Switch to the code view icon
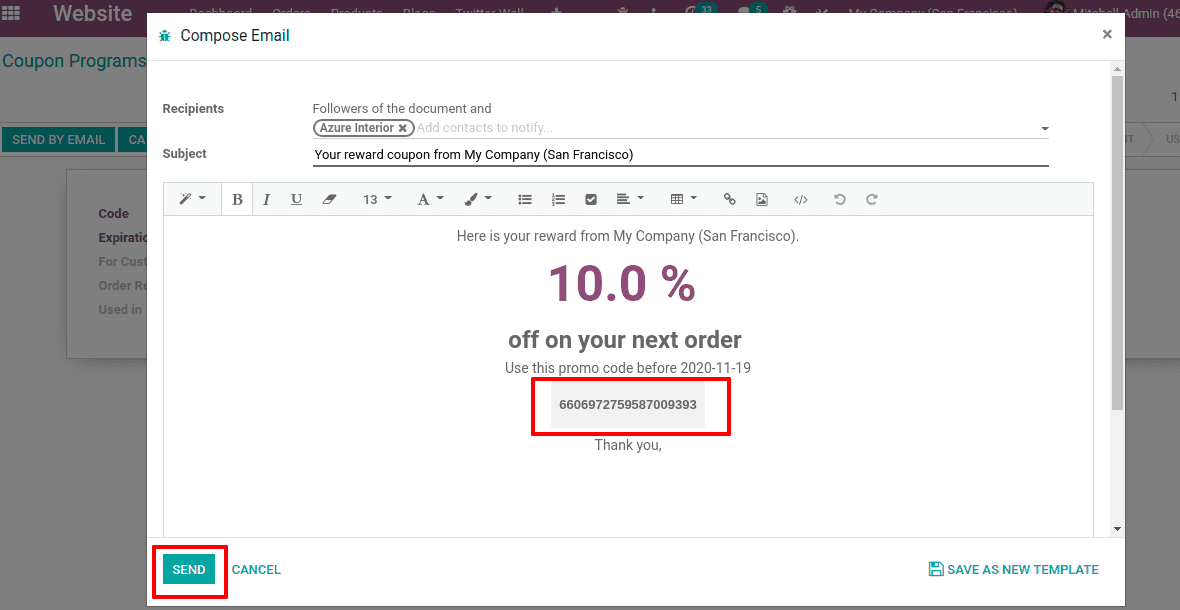The height and width of the screenshot is (610, 1180). [801, 199]
